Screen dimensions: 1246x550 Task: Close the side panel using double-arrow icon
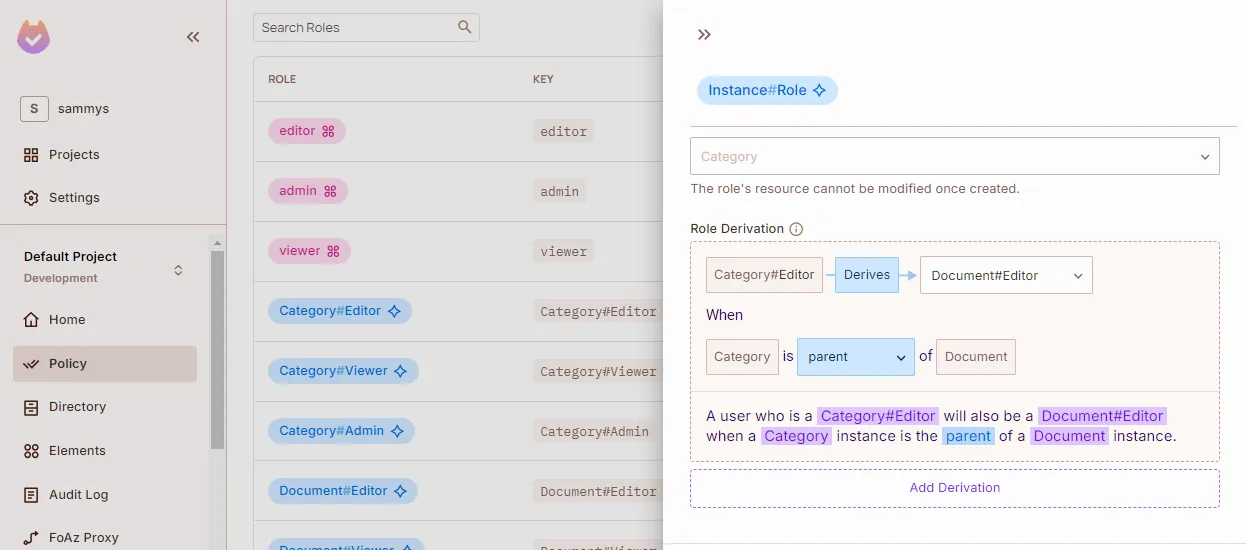coord(704,35)
